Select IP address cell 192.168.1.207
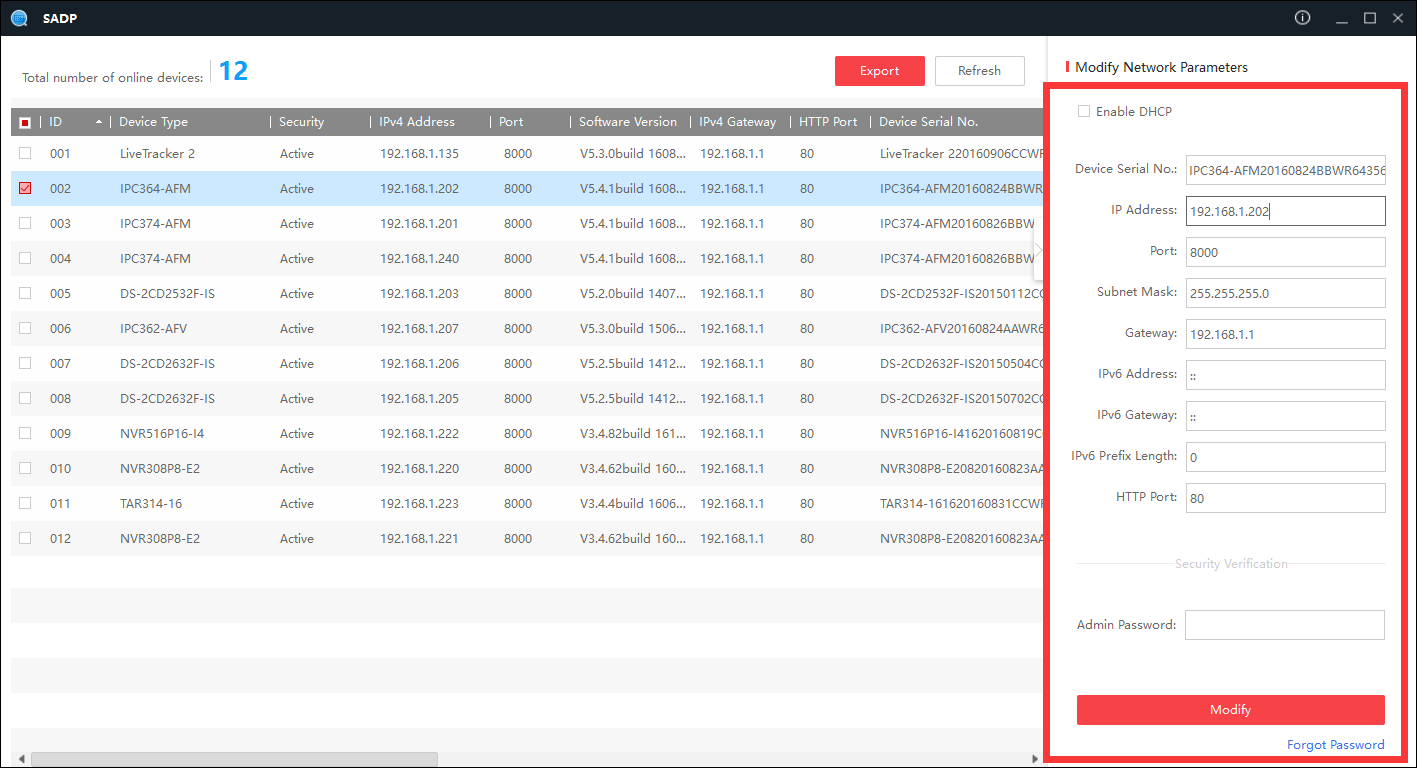 (x=419, y=329)
